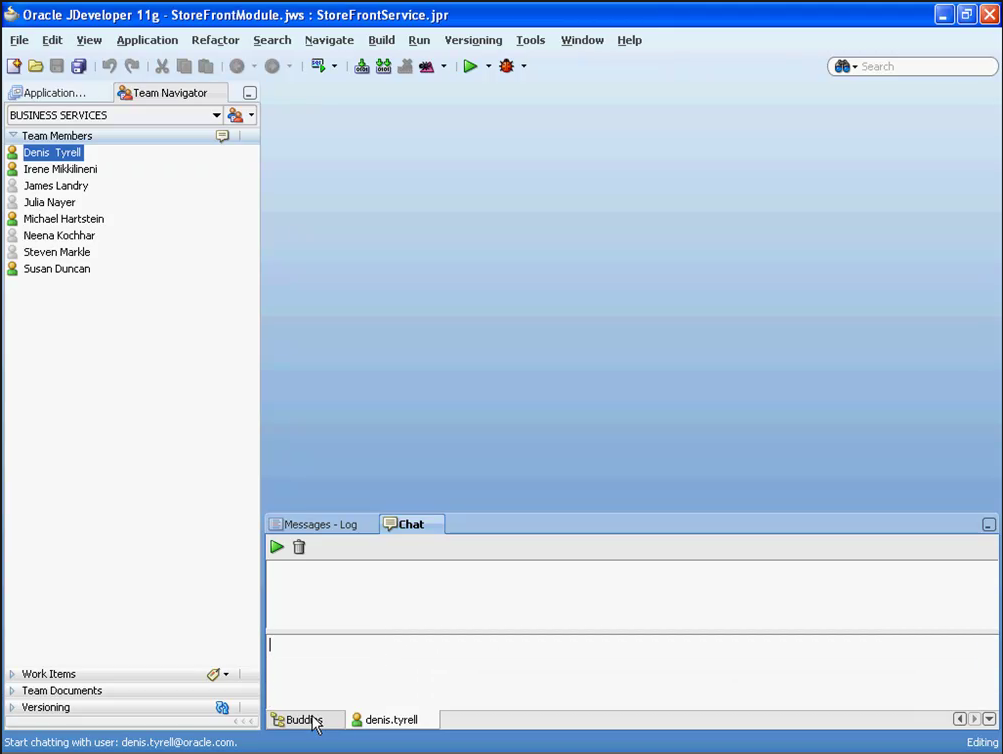This screenshot has height=754, width=1003.
Task: Expand the Work Items section
Action: coord(12,674)
